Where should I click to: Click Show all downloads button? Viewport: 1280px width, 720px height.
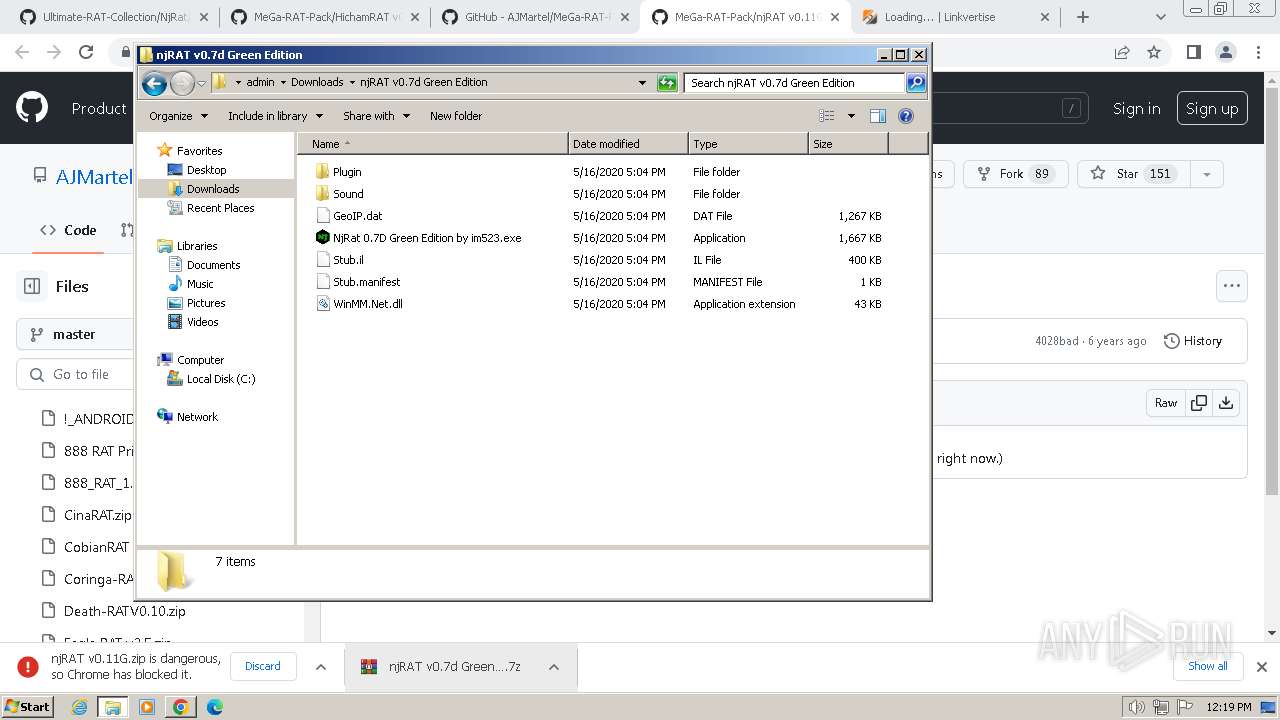pos(1207,666)
